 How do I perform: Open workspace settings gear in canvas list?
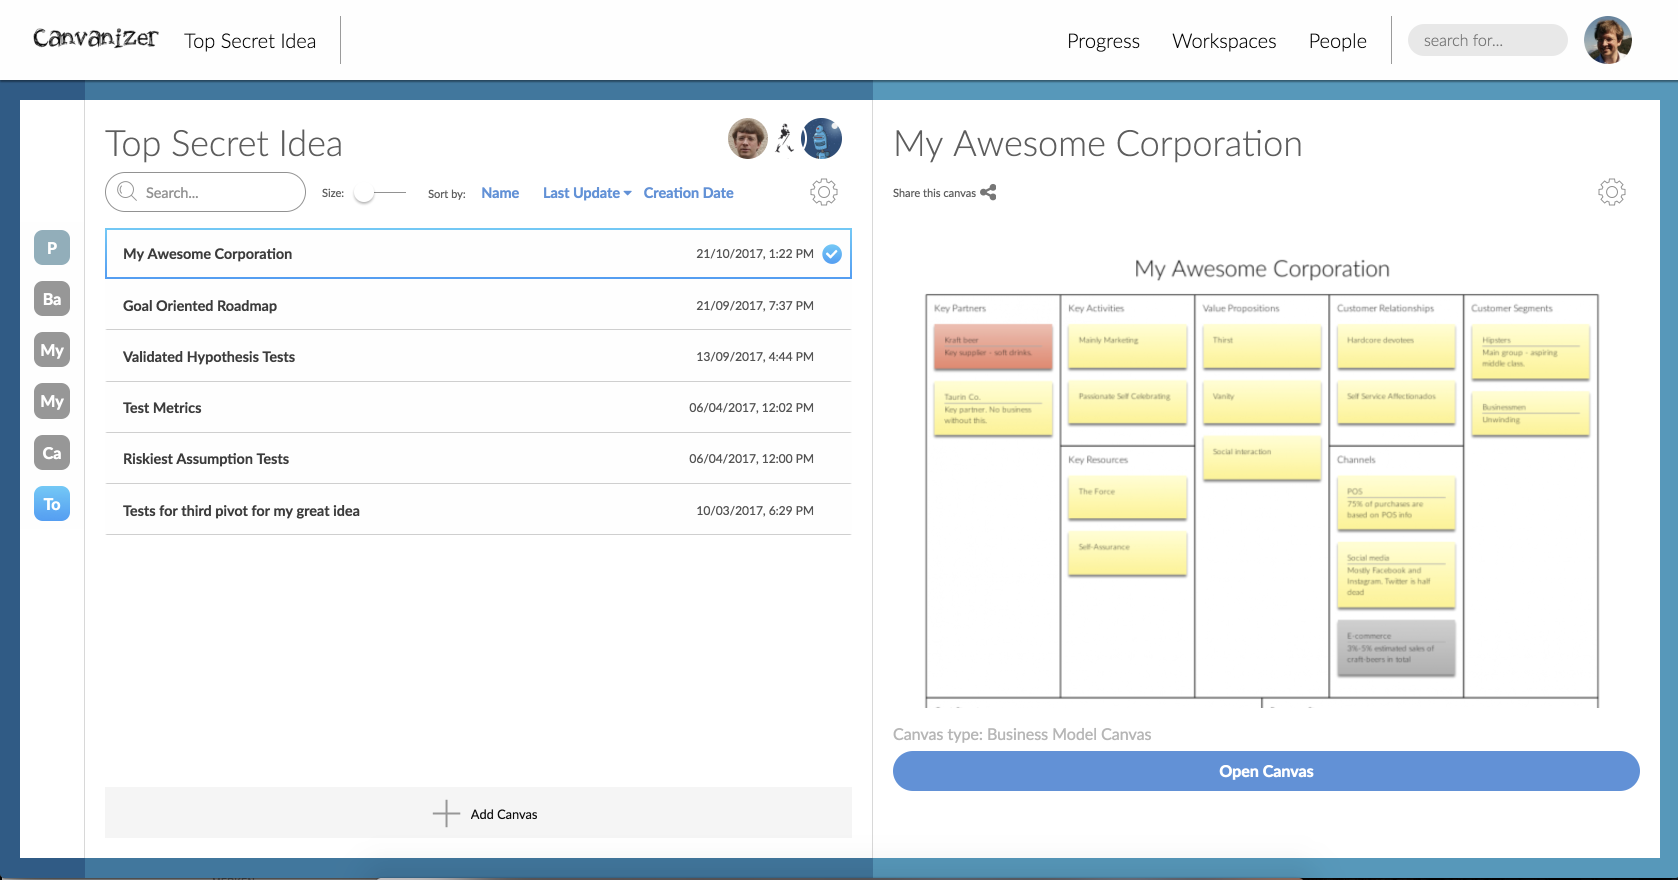click(823, 192)
